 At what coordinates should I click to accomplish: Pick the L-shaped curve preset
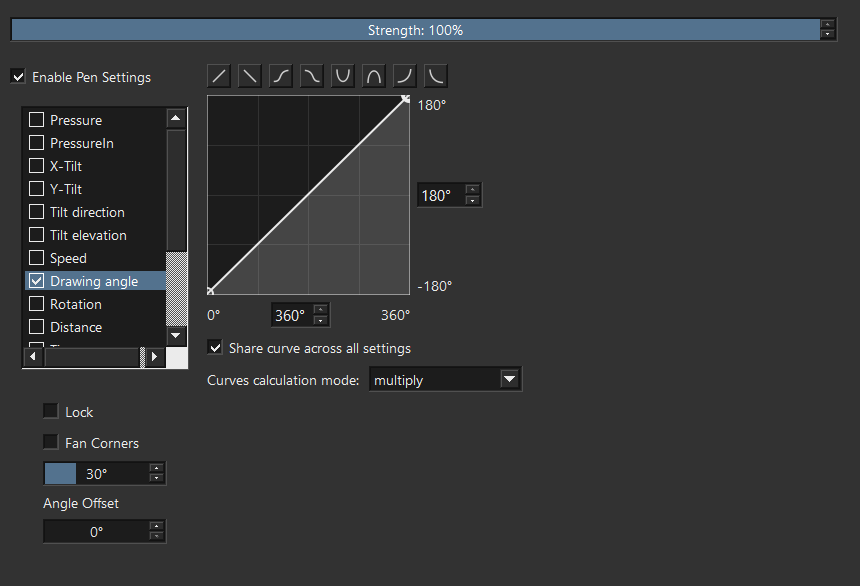[435, 76]
